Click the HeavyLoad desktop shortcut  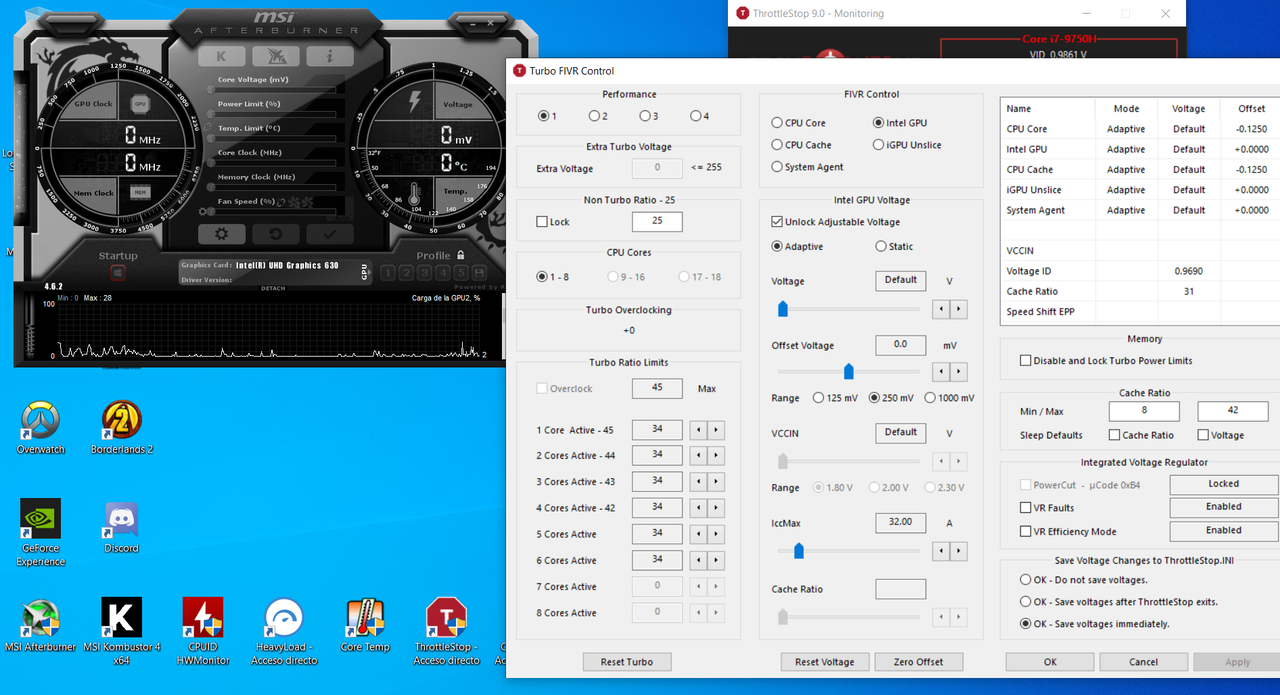(284, 631)
